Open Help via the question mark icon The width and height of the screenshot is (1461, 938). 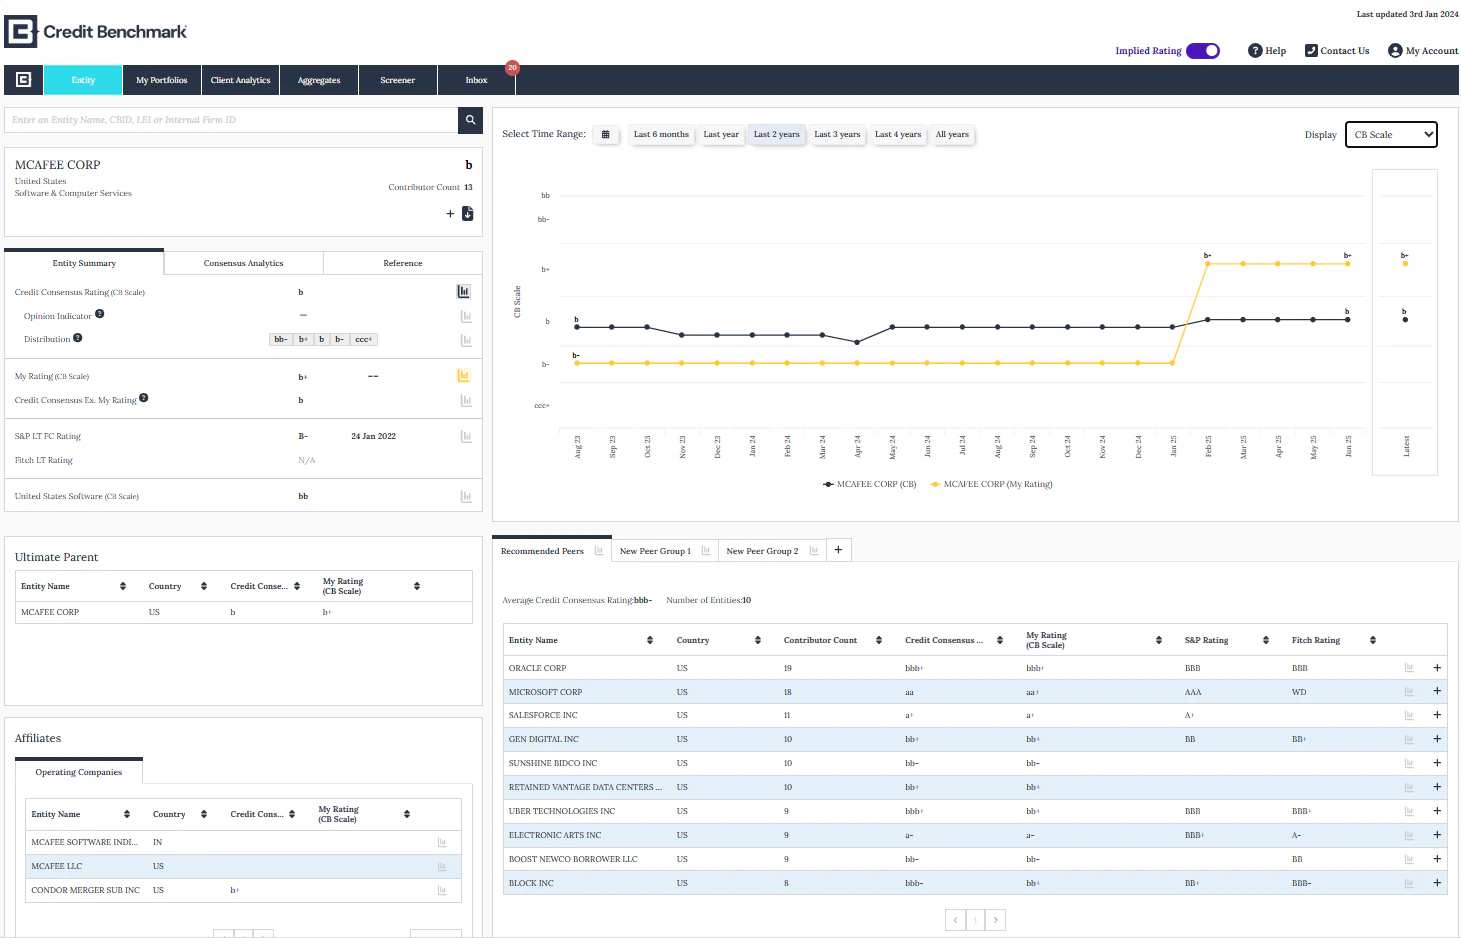pyautogui.click(x=1255, y=51)
